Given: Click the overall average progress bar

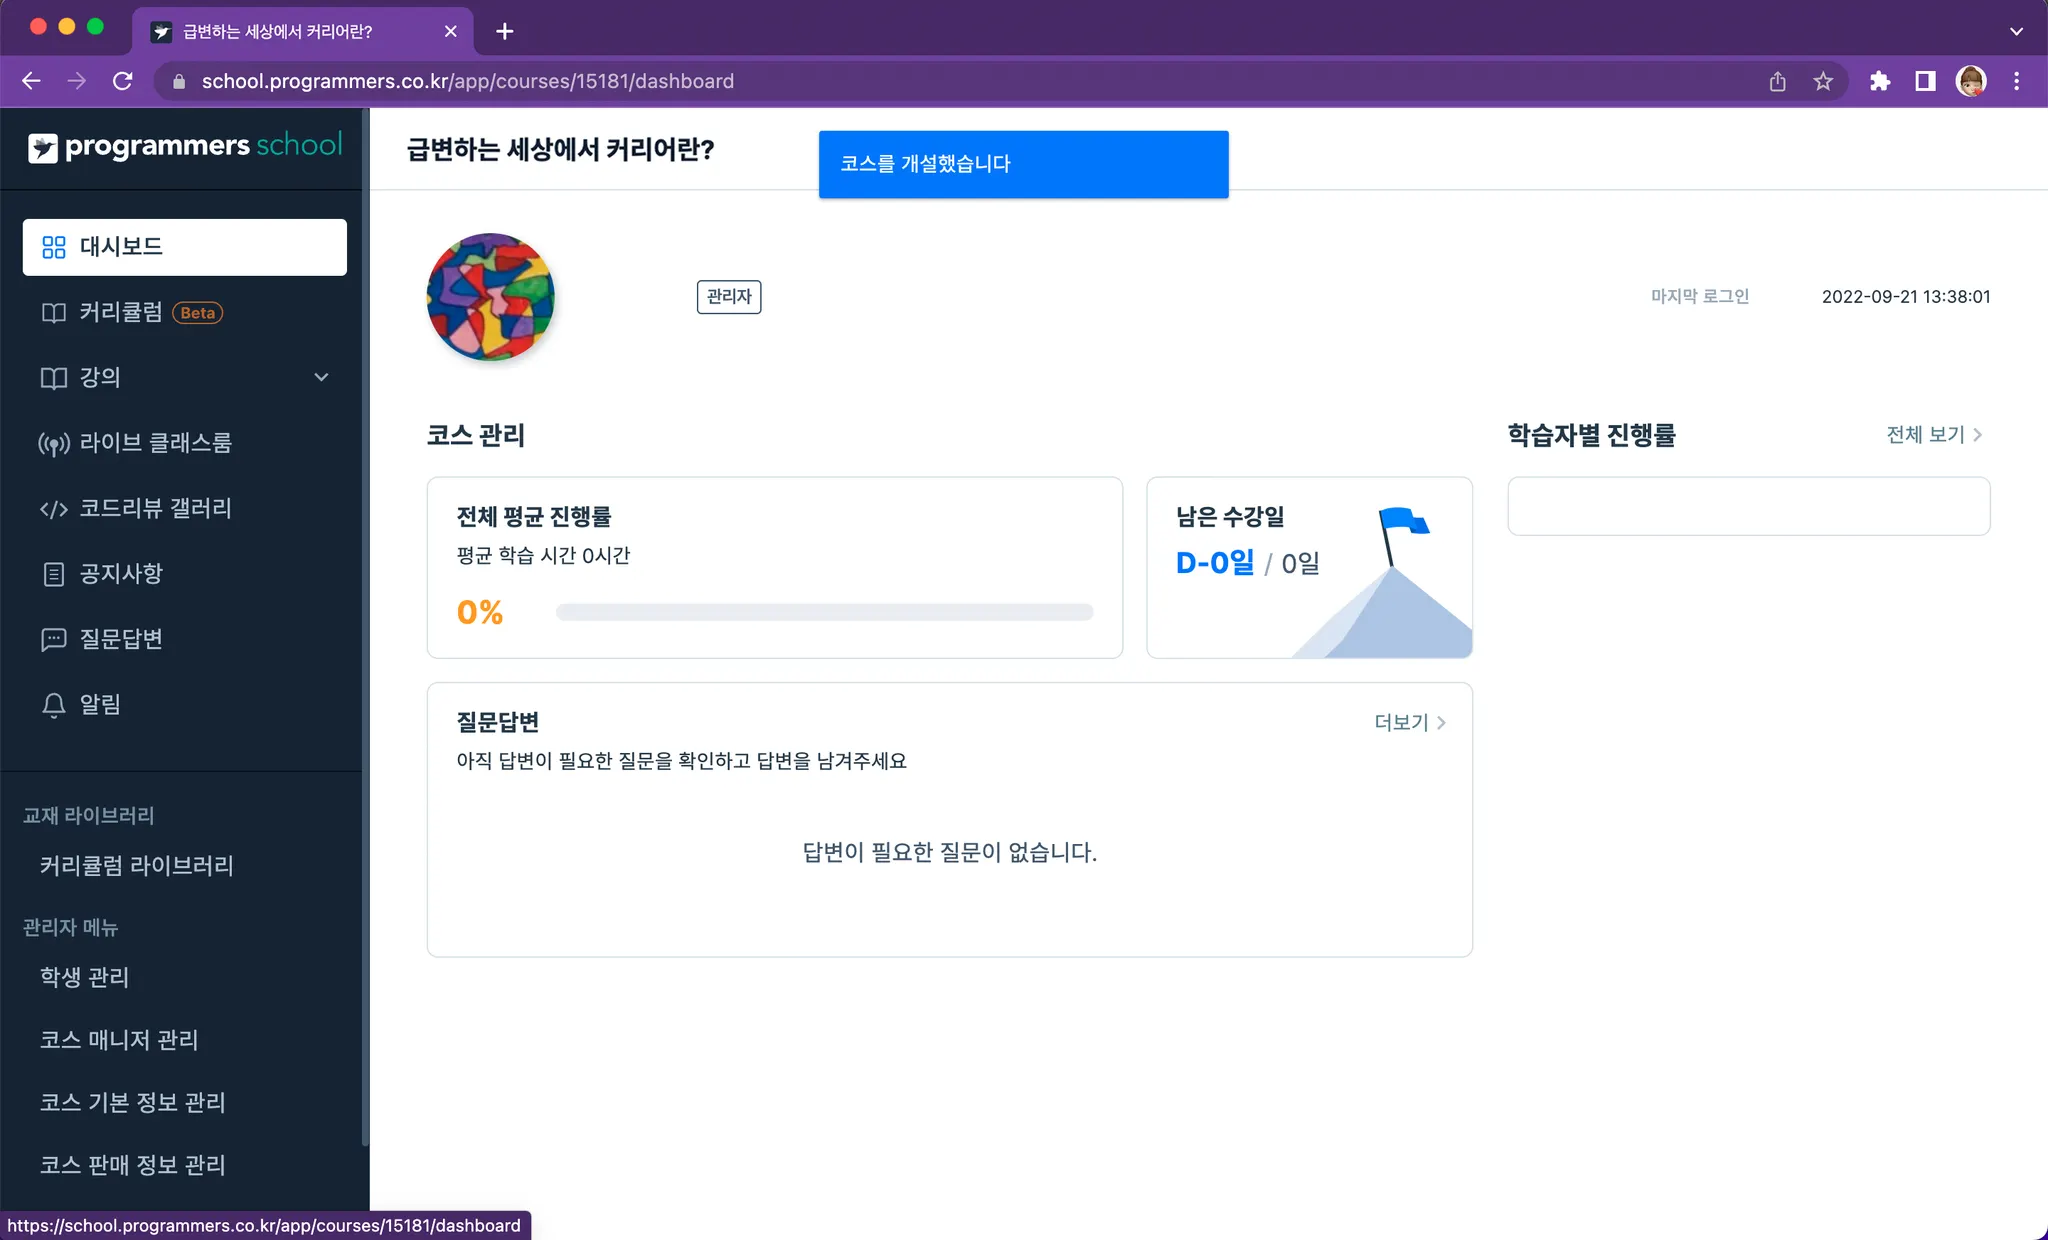Looking at the screenshot, I should [824, 612].
